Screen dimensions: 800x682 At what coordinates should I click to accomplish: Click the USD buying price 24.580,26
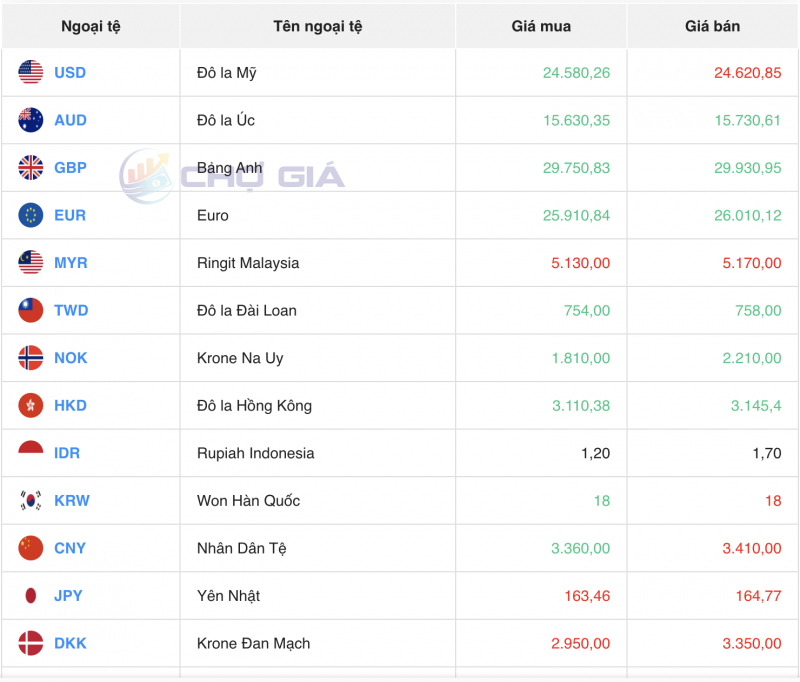(575, 72)
